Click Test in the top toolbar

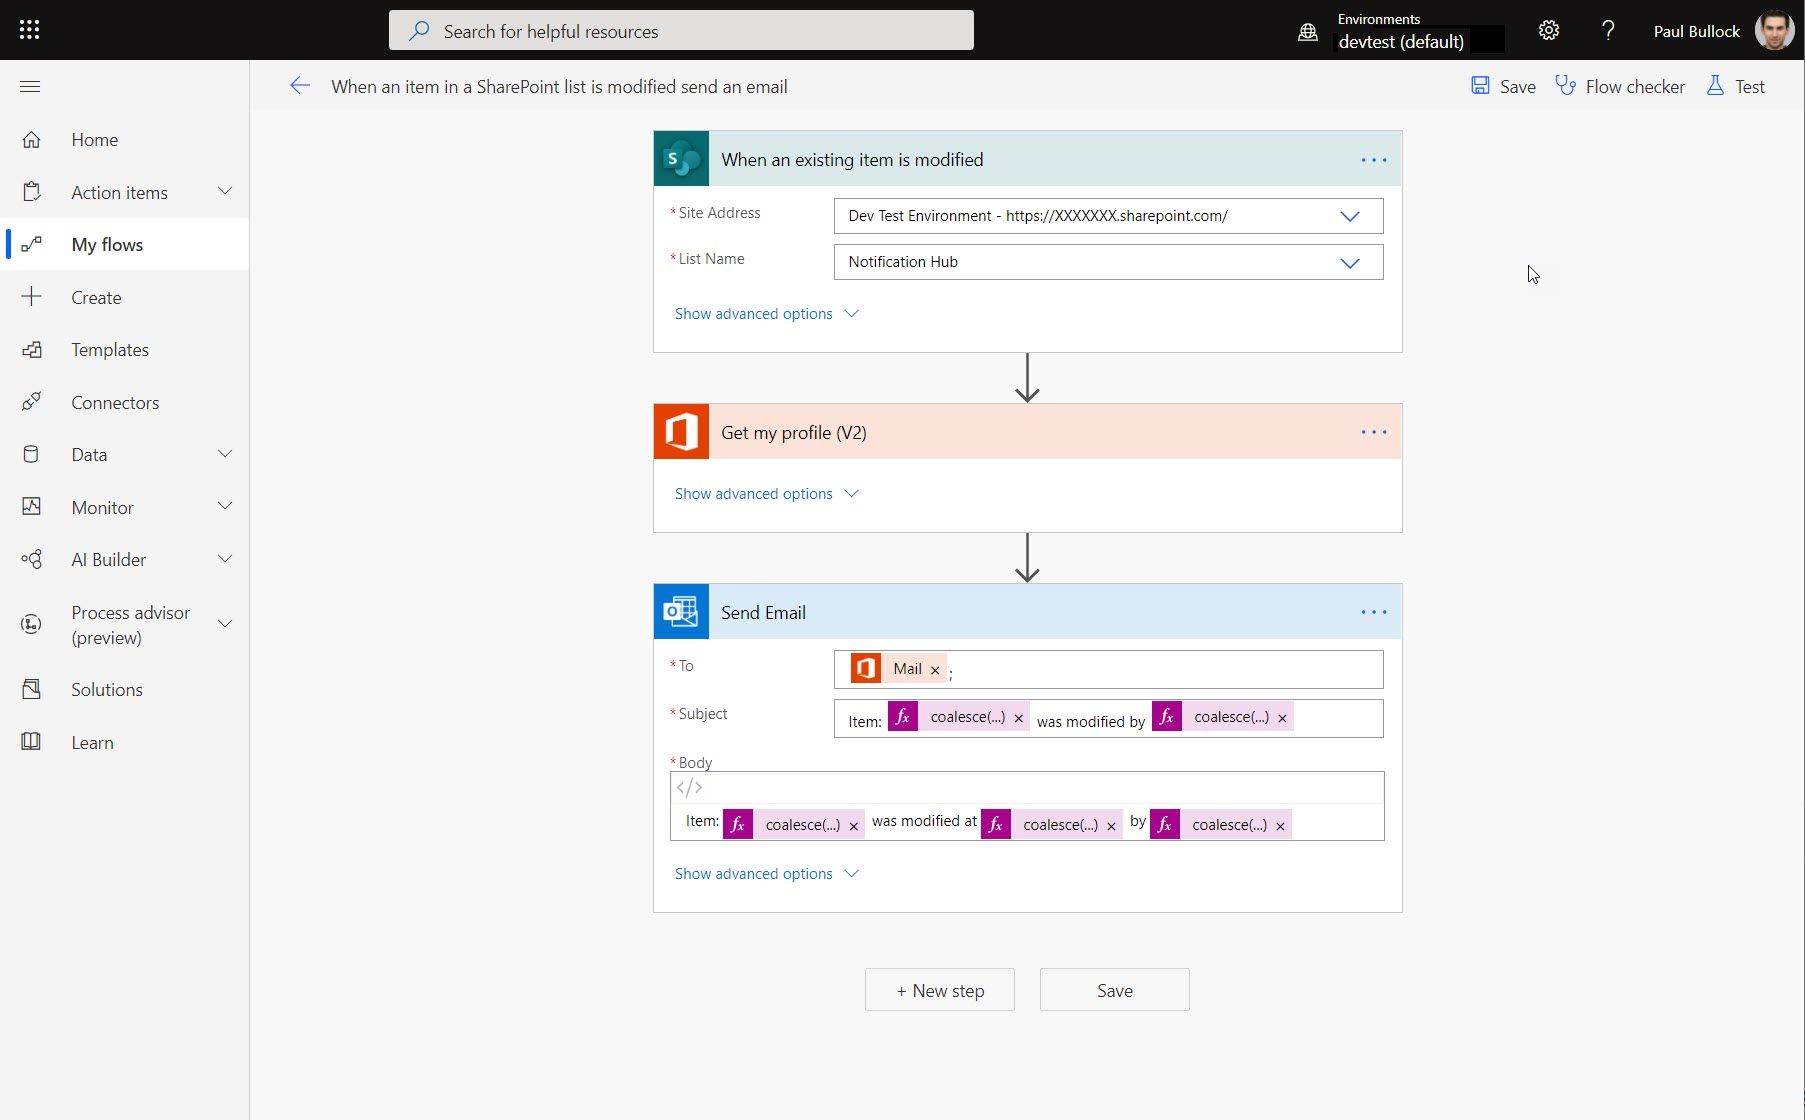pyautogui.click(x=1736, y=87)
